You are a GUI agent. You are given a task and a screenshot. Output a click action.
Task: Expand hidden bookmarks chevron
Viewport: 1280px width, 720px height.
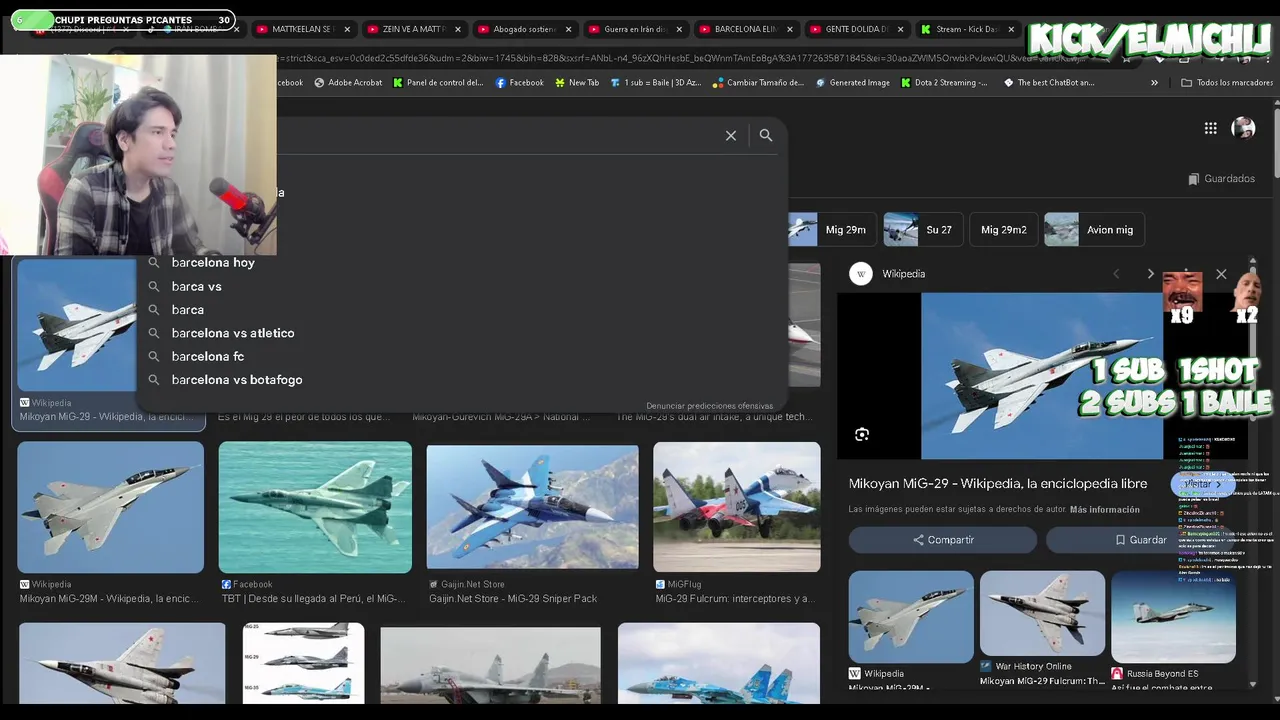tap(1154, 83)
